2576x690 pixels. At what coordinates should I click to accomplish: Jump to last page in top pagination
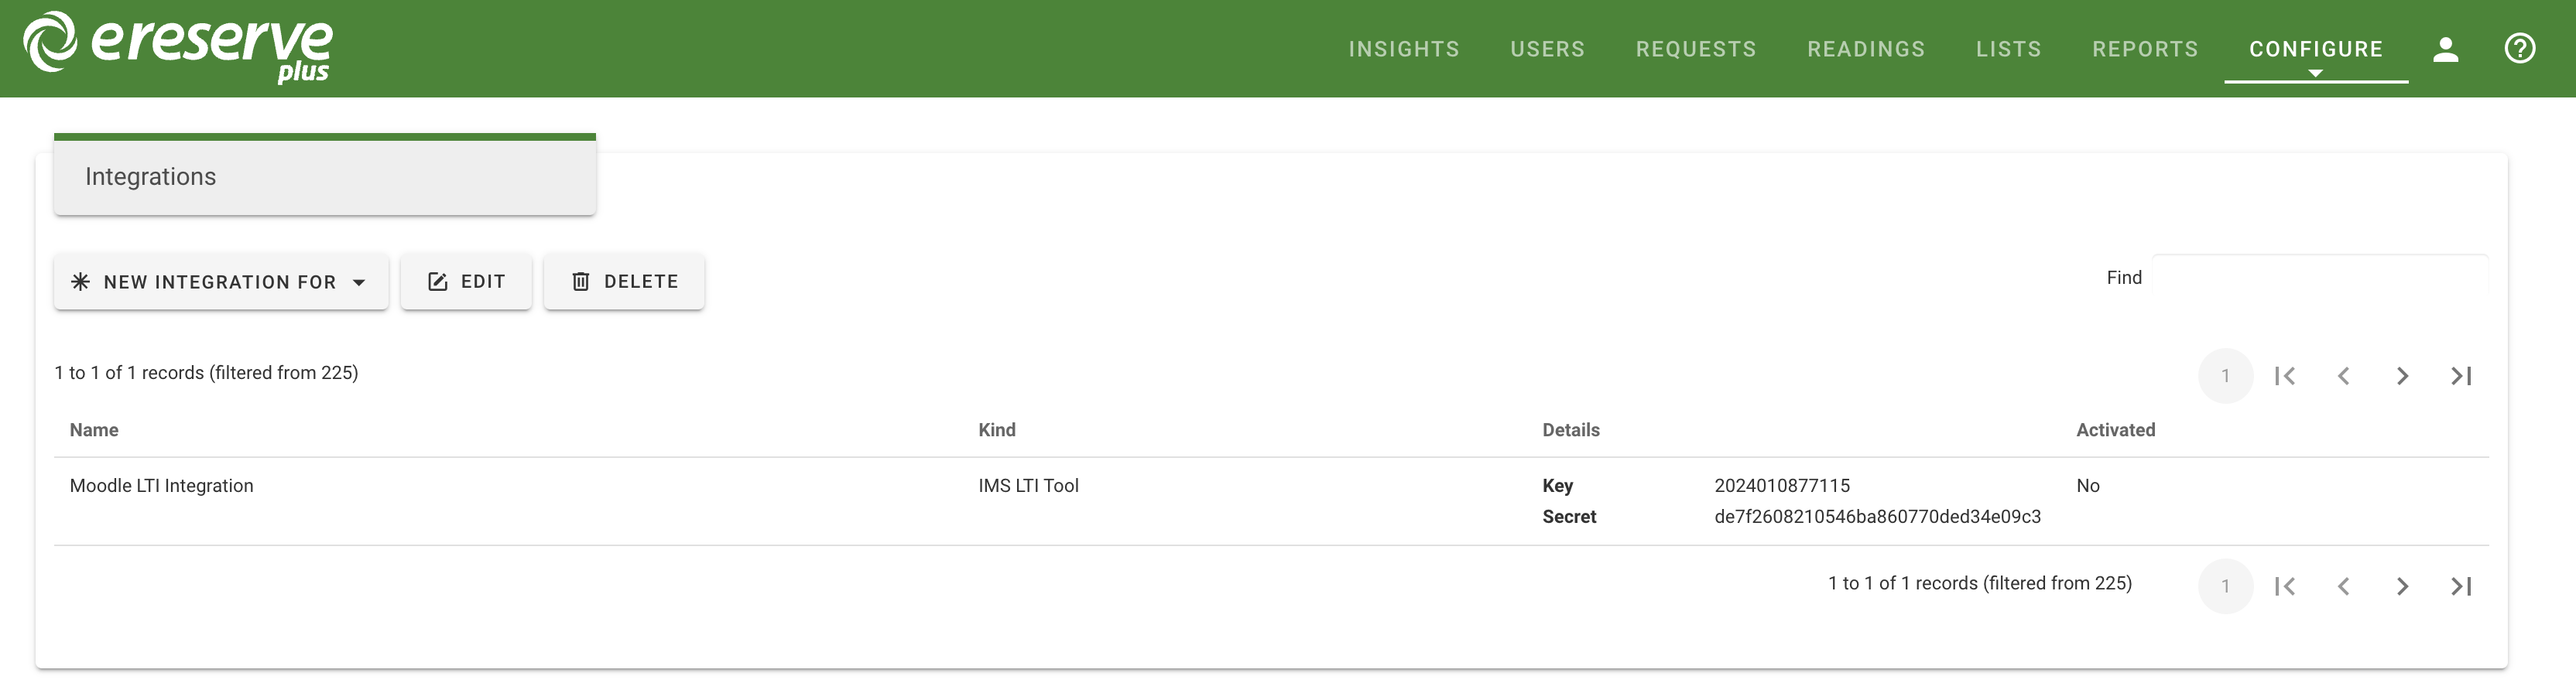(2461, 376)
